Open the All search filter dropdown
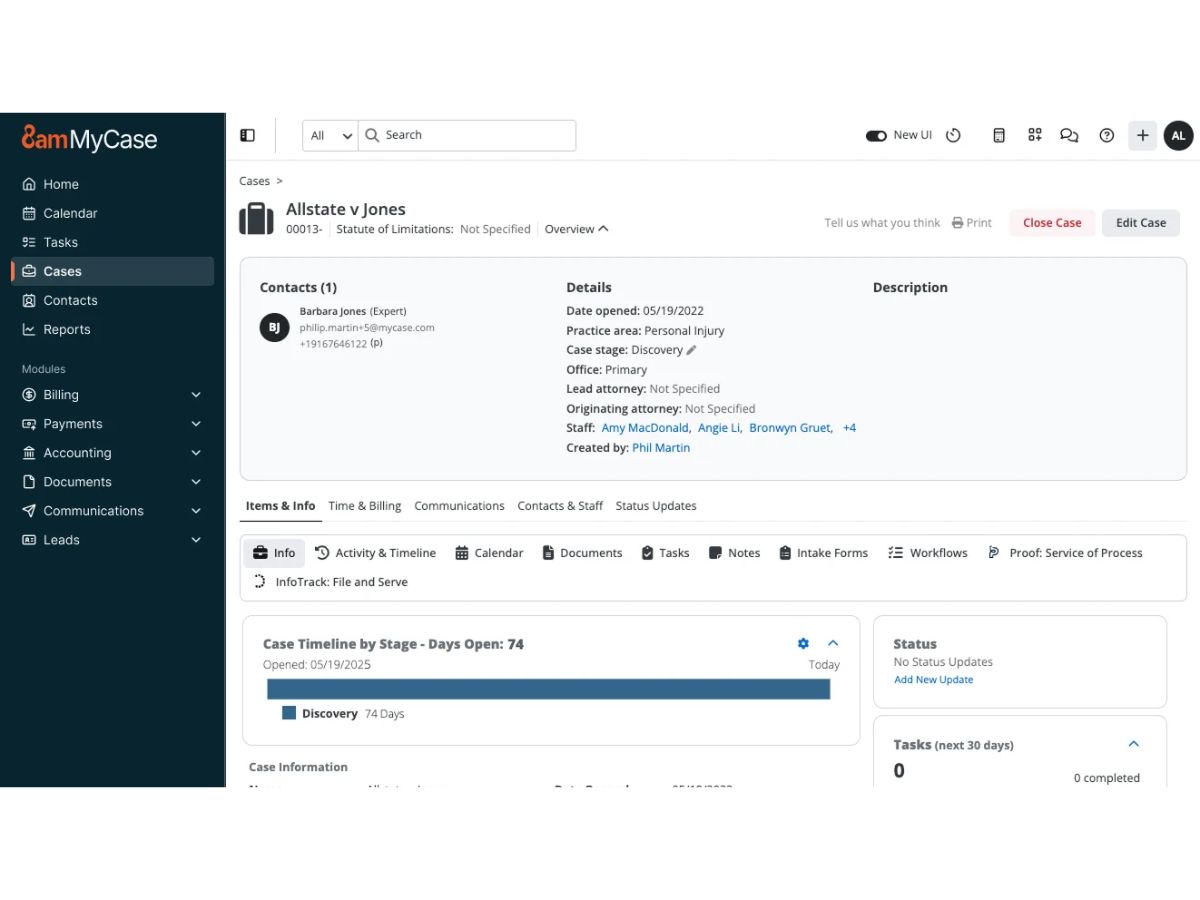This screenshot has width=1200, height=900. (331, 136)
